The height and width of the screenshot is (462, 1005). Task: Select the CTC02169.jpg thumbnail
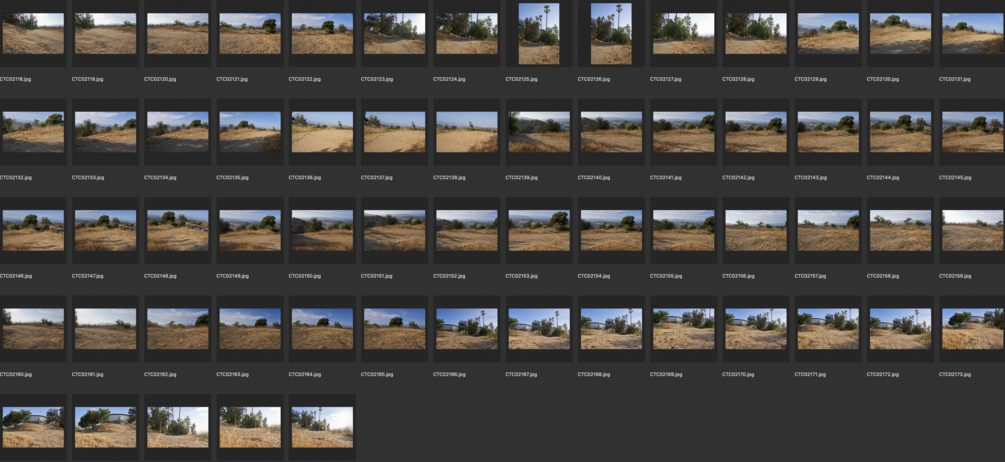coord(684,329)
